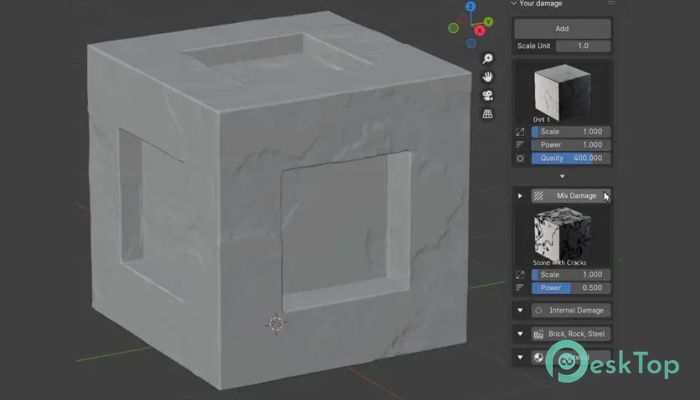The height and width of the screenshot is (400, 700).
Task: Adjust Dirt 1 Power 1.000 slider
Action: (571, 145)
